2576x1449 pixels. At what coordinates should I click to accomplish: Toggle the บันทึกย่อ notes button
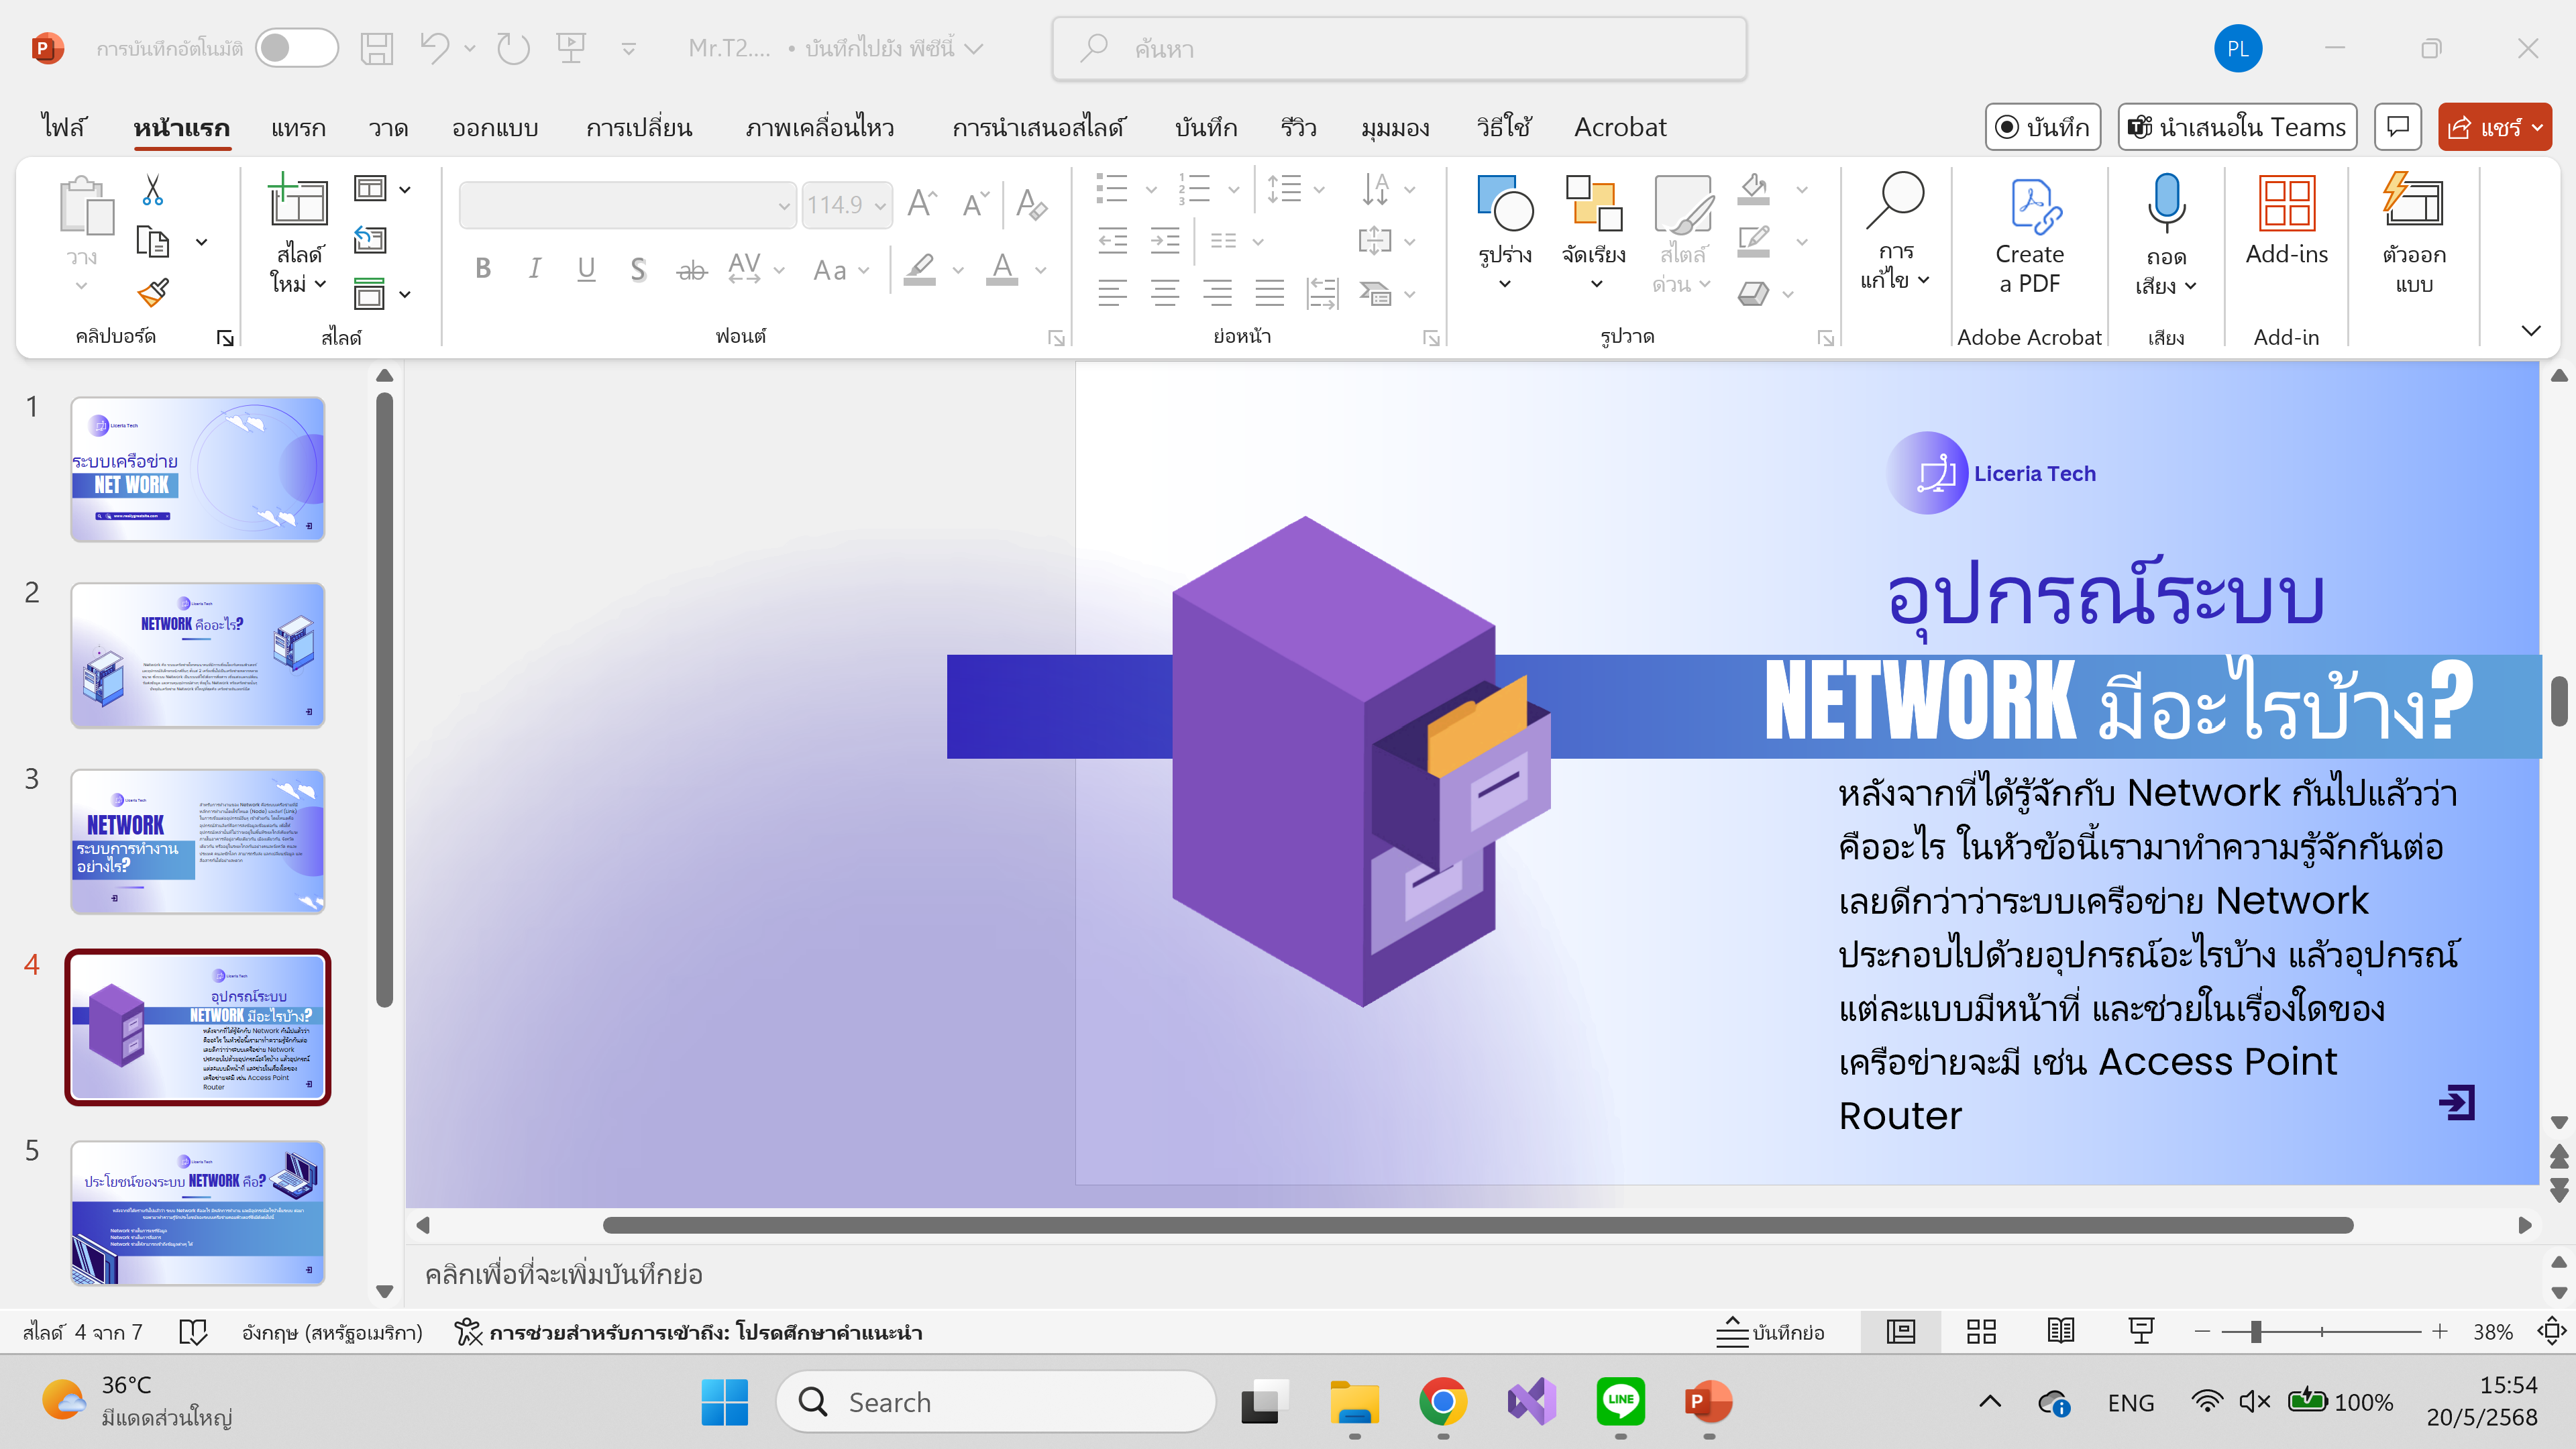coord(1770,1332)
